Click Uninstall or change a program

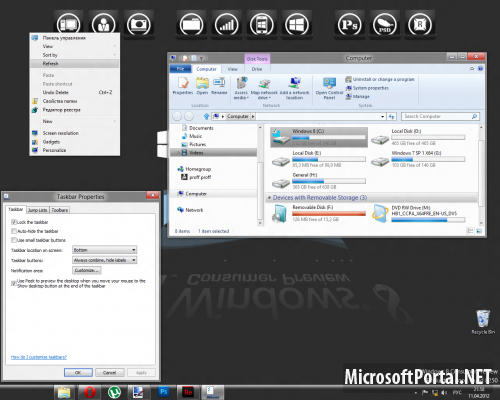[380, 79]
